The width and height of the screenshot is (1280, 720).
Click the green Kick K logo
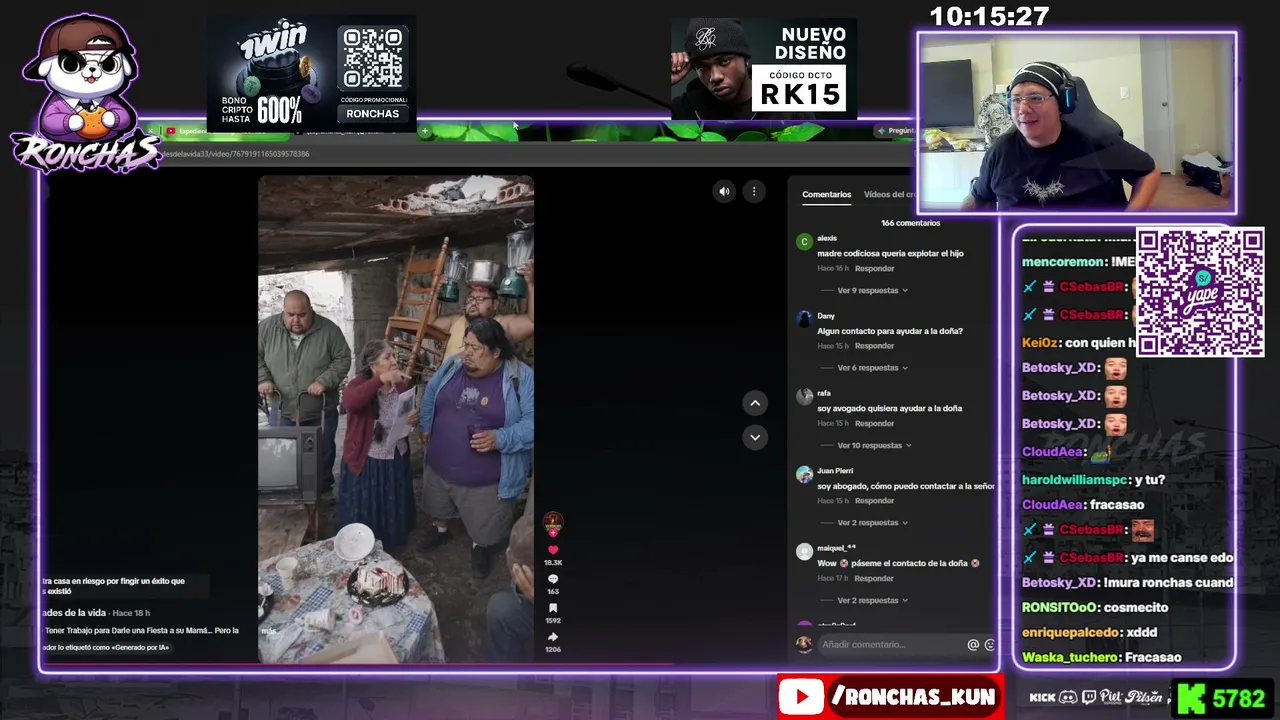(x=1191, y=697)
